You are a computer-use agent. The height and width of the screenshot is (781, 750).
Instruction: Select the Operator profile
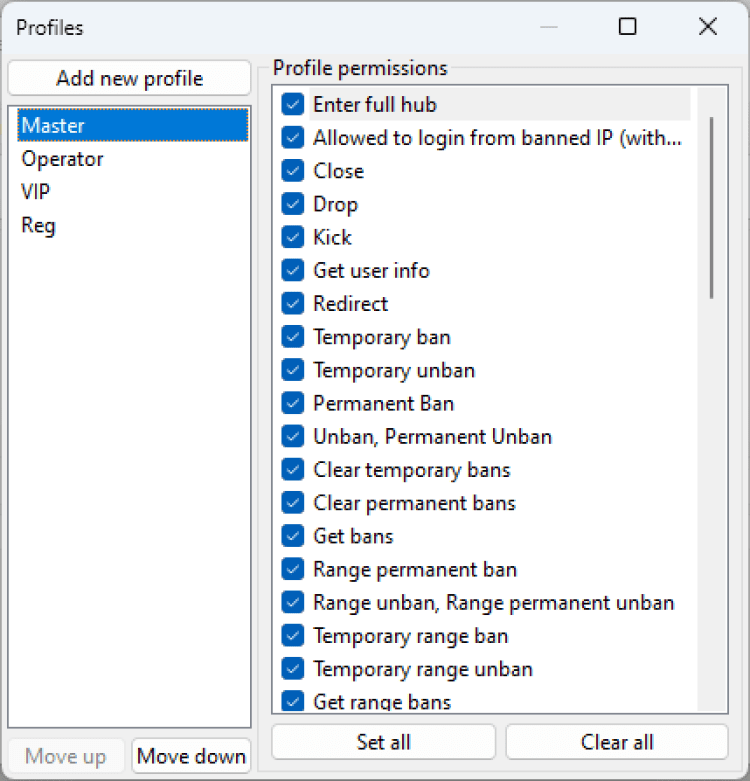62,159
